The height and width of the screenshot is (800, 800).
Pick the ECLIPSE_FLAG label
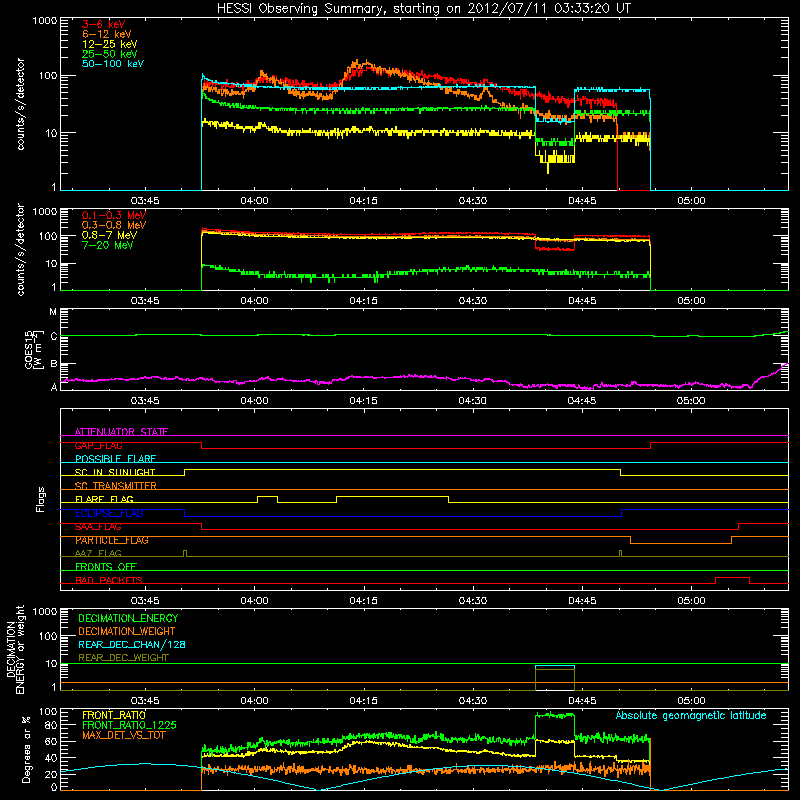coord(109,513)
